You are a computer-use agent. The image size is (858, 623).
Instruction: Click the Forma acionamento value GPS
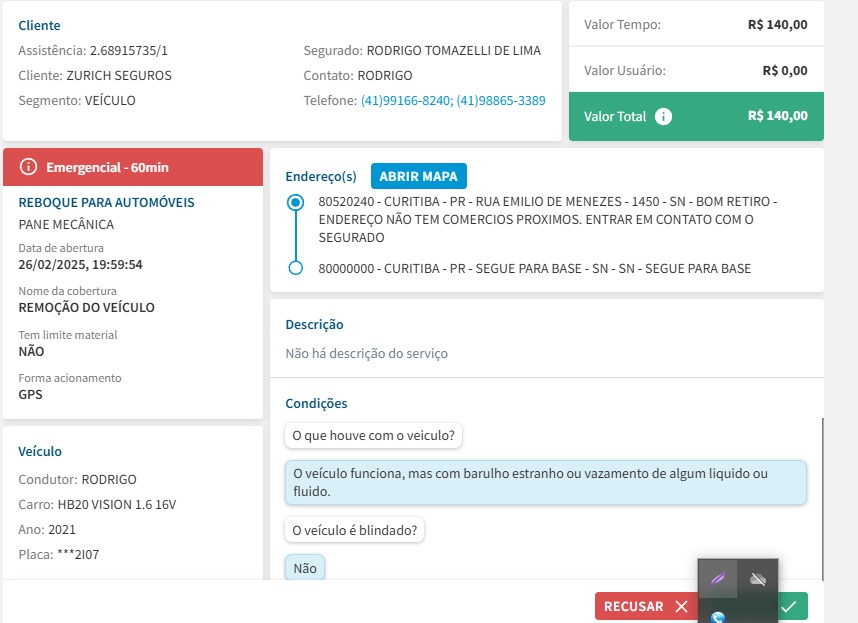click(31, 394)
